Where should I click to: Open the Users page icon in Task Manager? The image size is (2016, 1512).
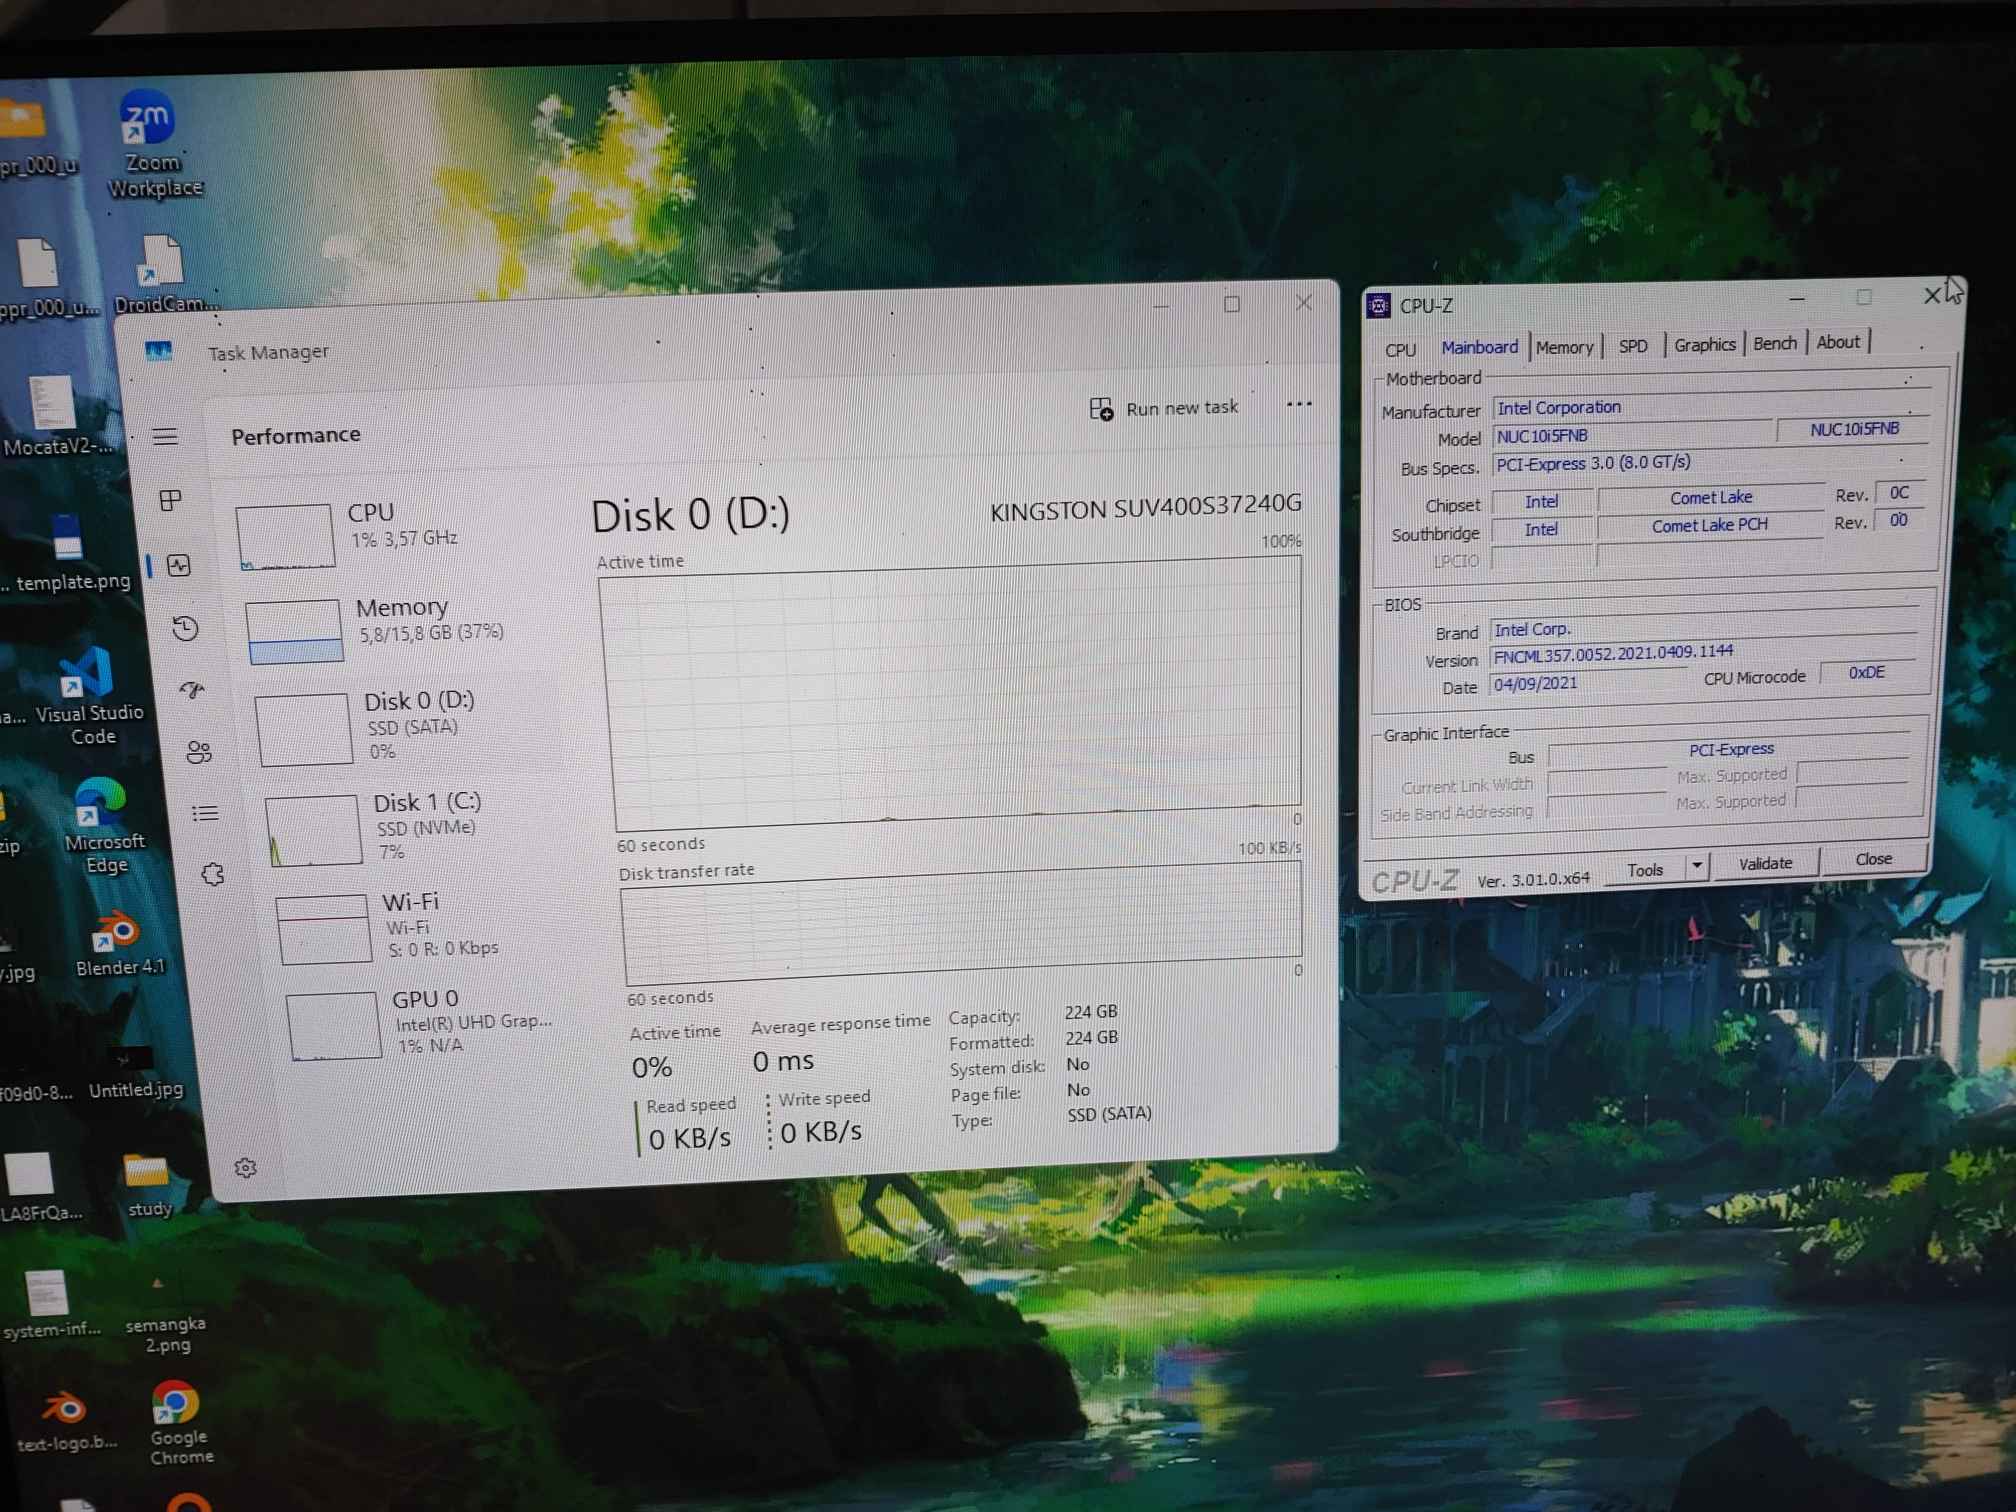199,752
